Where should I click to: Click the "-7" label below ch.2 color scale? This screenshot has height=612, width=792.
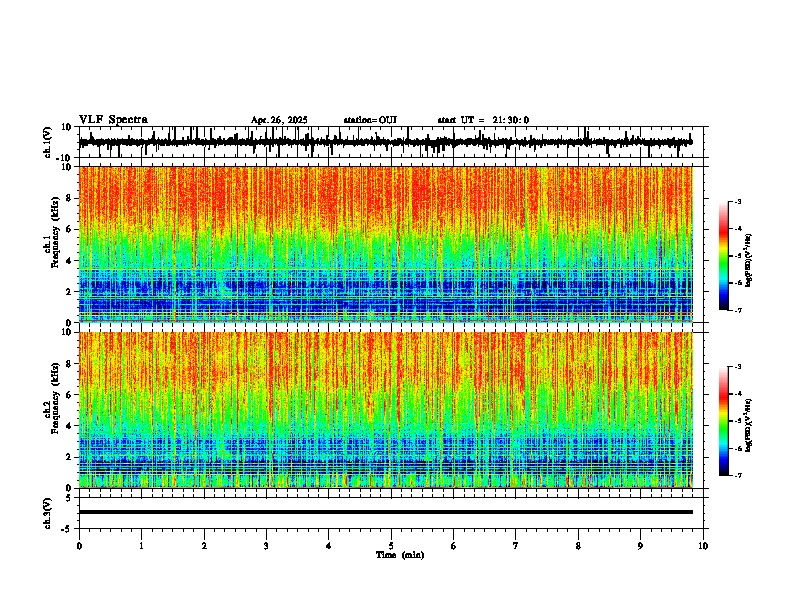pyautogui.click(x=737, y=475)
